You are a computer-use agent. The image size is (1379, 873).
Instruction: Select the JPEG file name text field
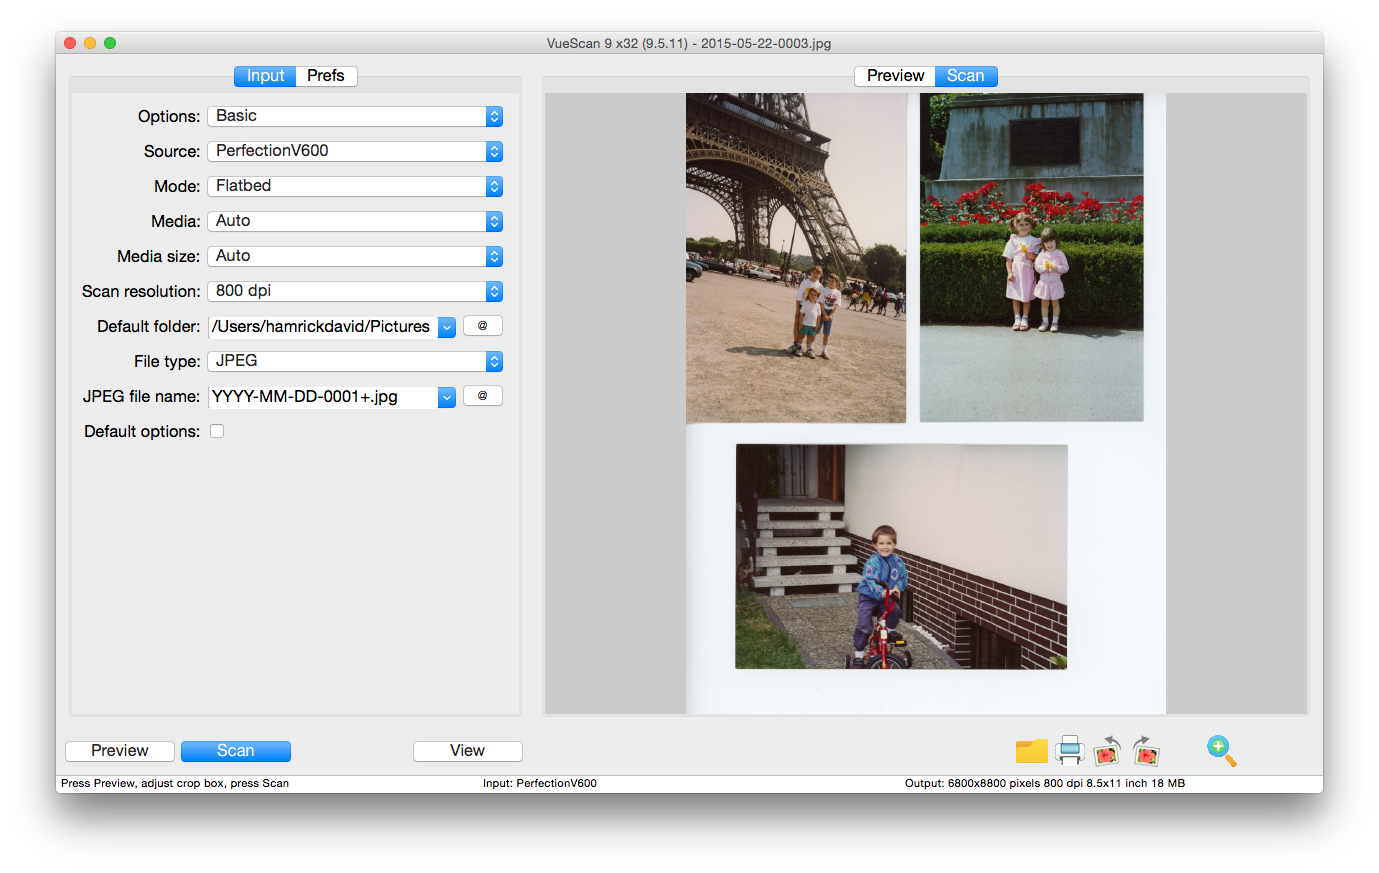[x=320, y=396]
